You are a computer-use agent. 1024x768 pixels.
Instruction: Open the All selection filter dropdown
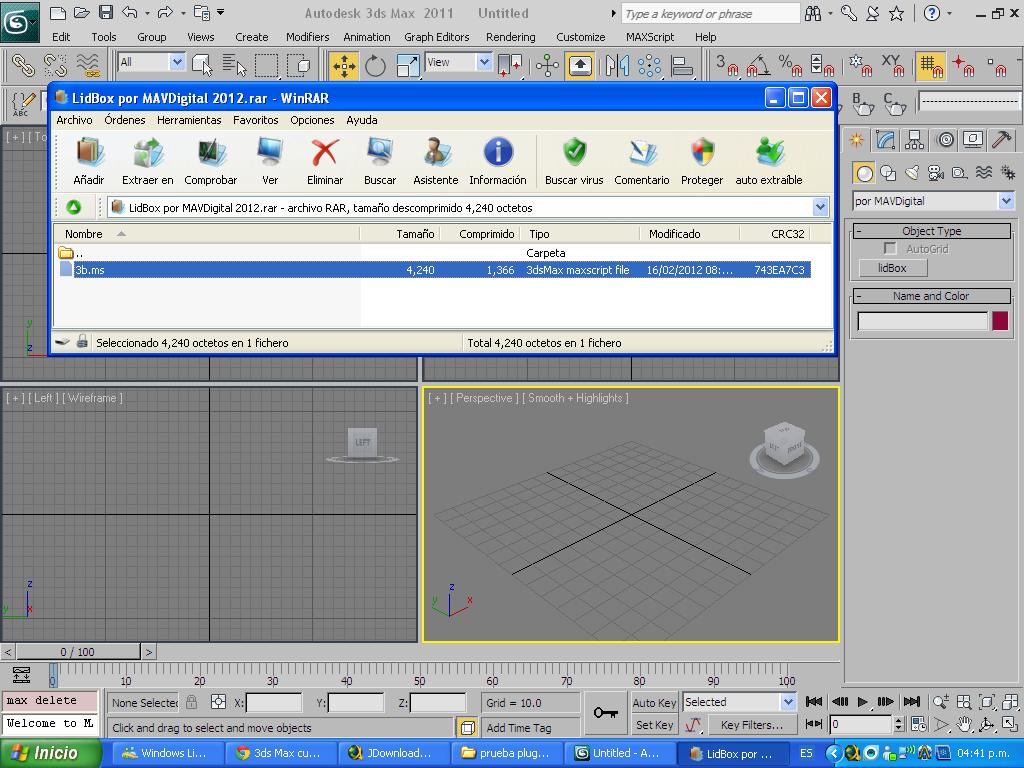click(177, 62)
